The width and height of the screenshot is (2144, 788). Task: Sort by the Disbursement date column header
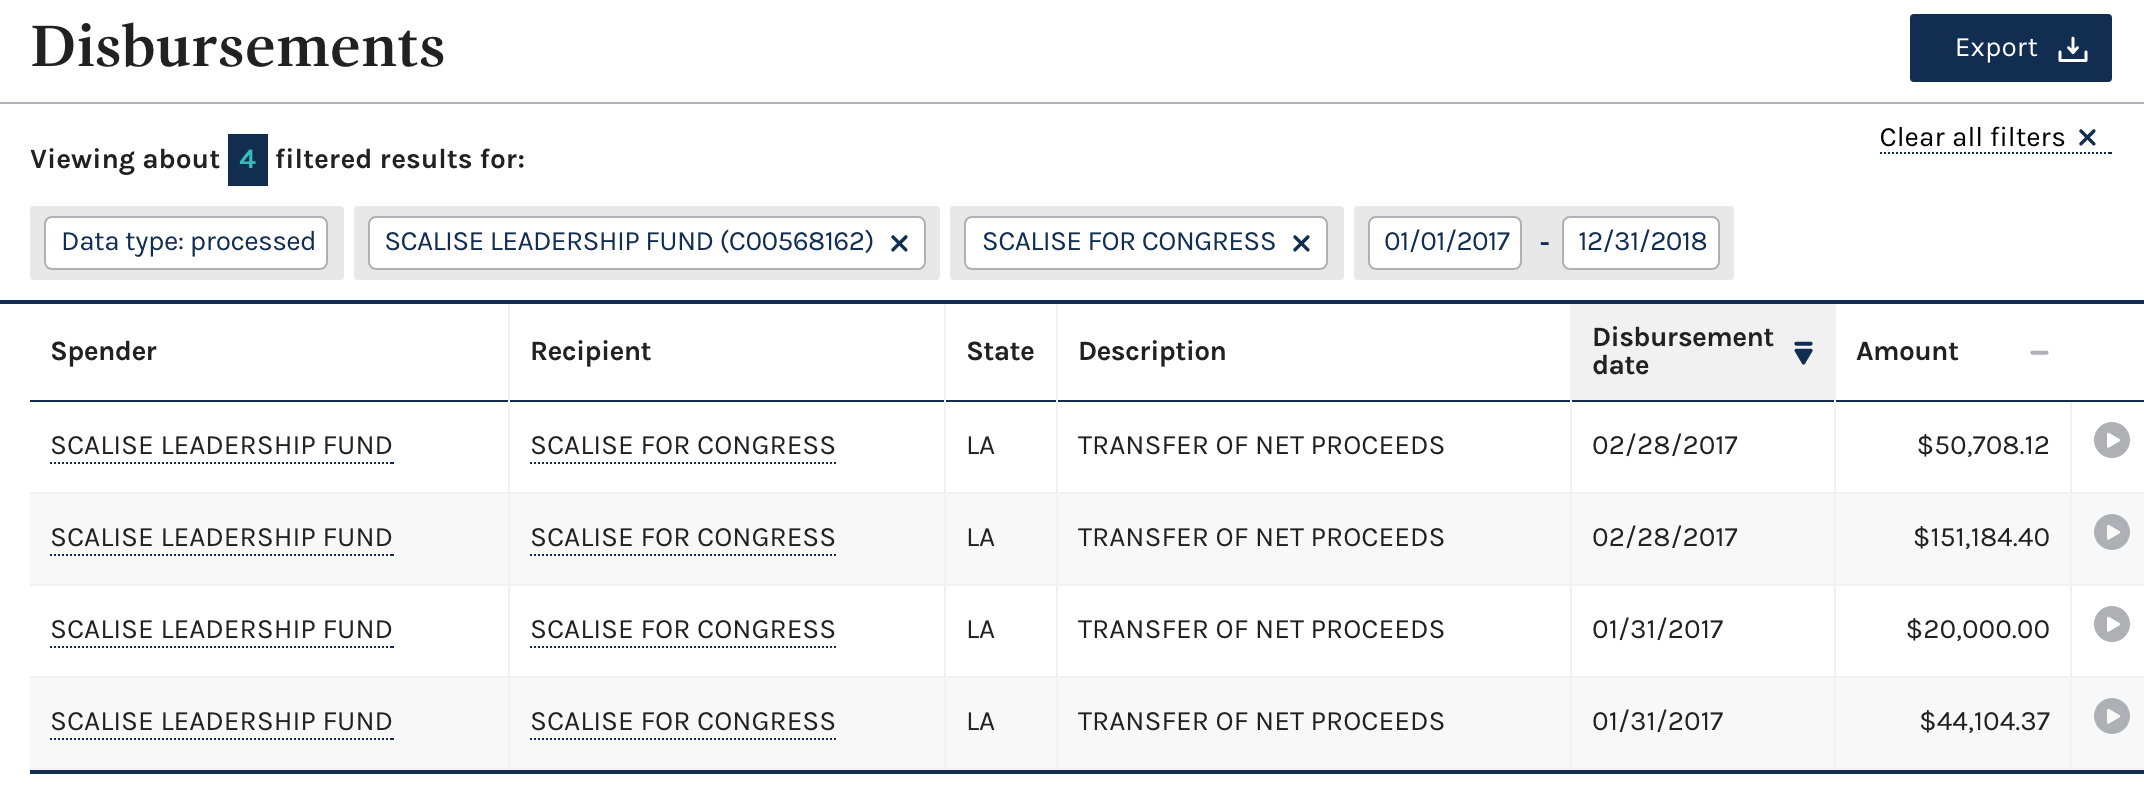pos(1682,351)
